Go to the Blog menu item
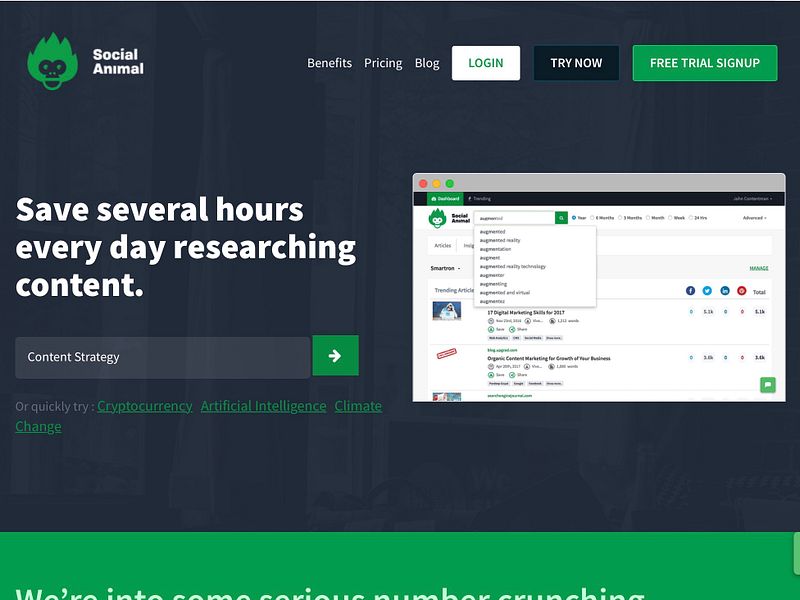Image resolution: width=800 pixels, height=600 pixels. point(427,63)
